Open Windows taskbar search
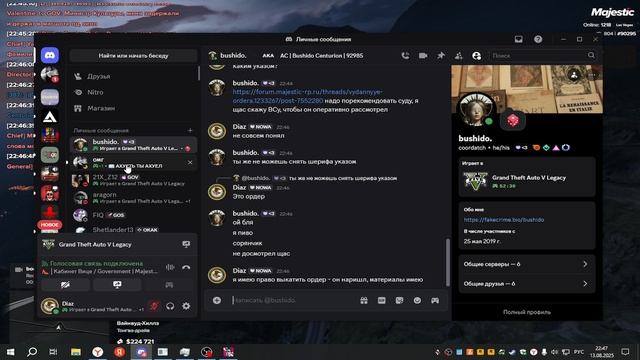The image size is (640, 360). (x=32, y=352)
